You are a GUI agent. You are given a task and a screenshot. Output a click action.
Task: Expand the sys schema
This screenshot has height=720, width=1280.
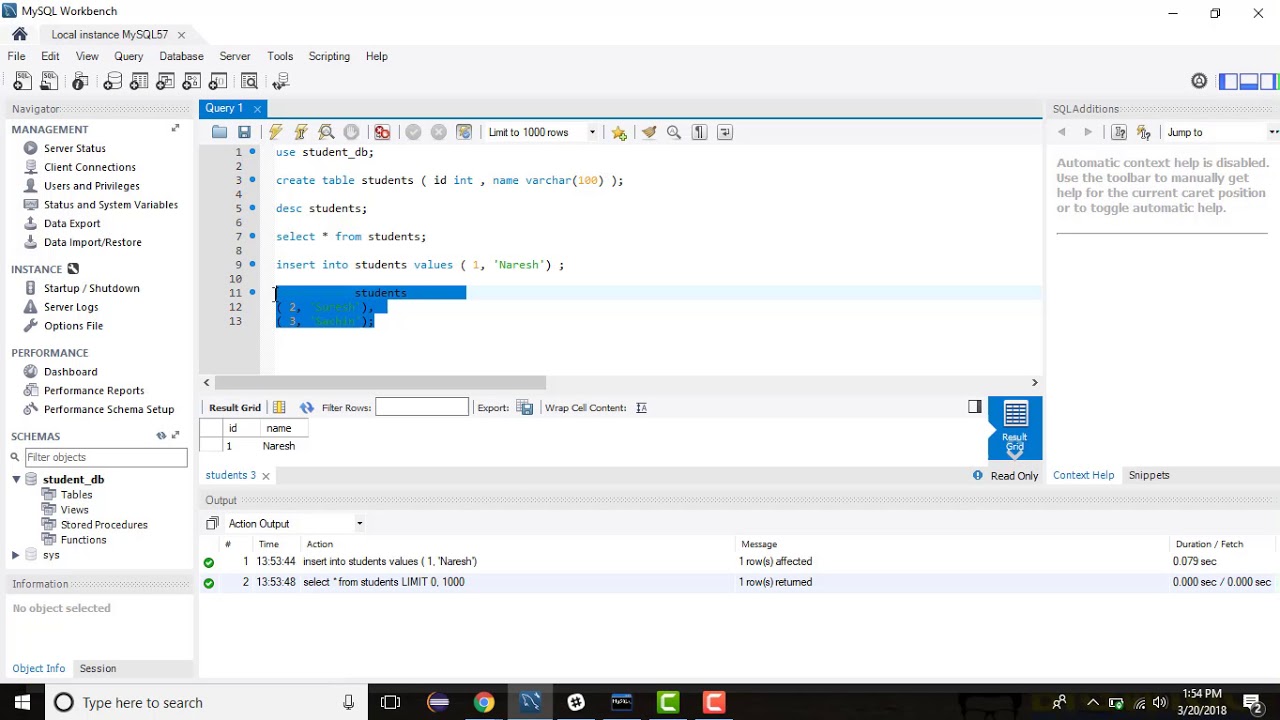coord(15,555)
